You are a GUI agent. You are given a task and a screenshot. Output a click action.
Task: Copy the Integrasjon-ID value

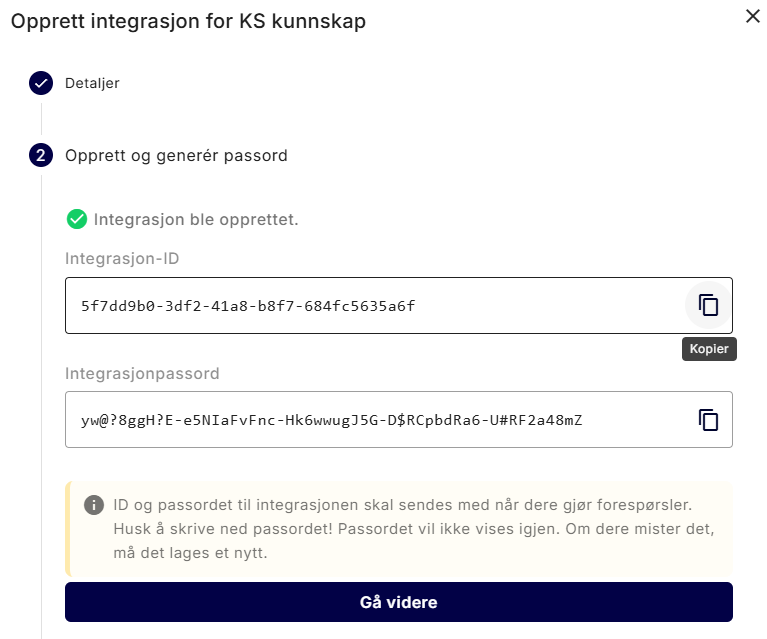pyautogui.click(x=708, y=305)
